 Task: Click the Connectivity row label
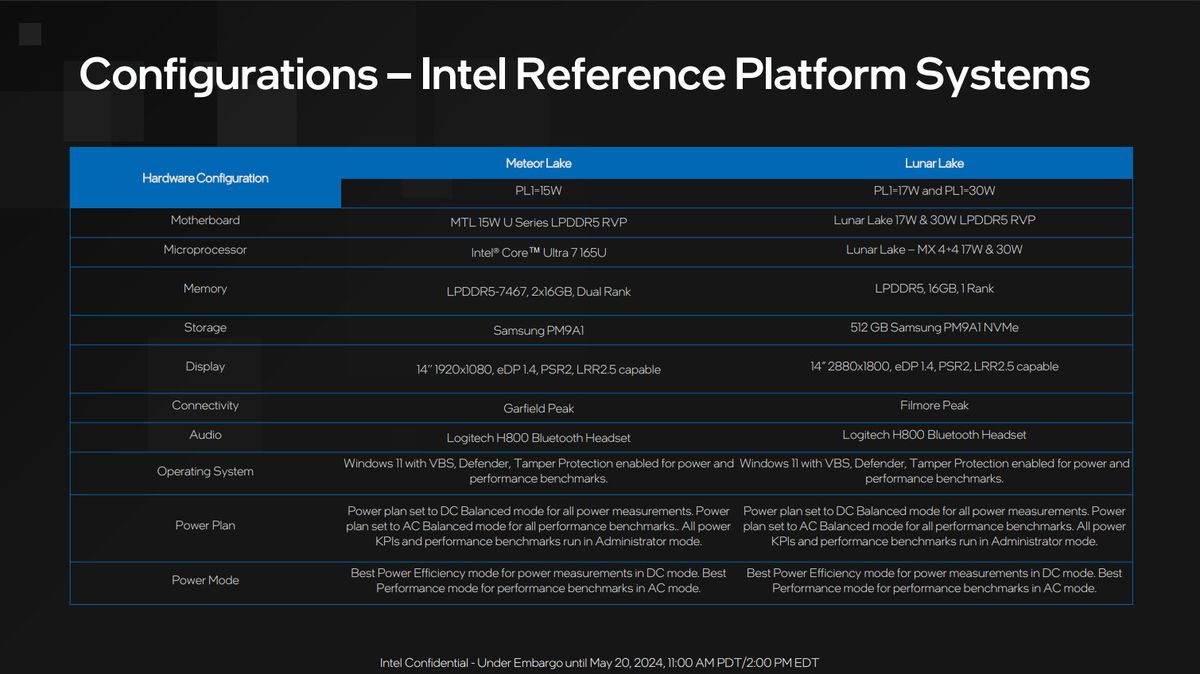(204, 405)
